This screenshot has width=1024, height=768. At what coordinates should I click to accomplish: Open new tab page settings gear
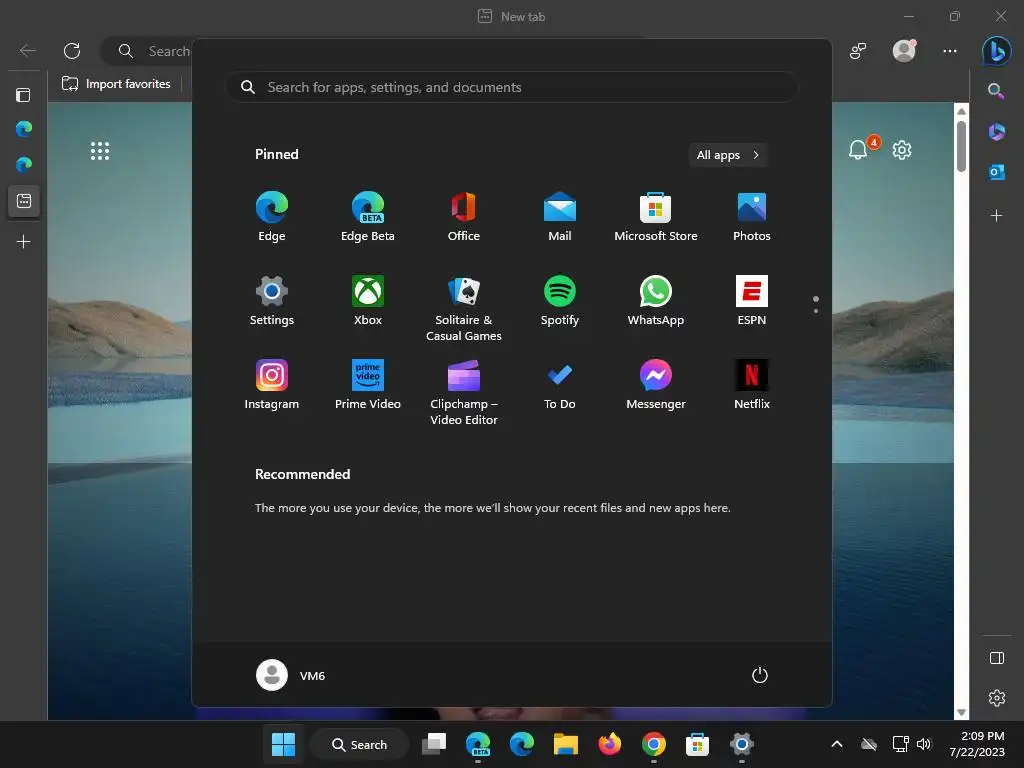pyautogui.click(x=902, y=150)
